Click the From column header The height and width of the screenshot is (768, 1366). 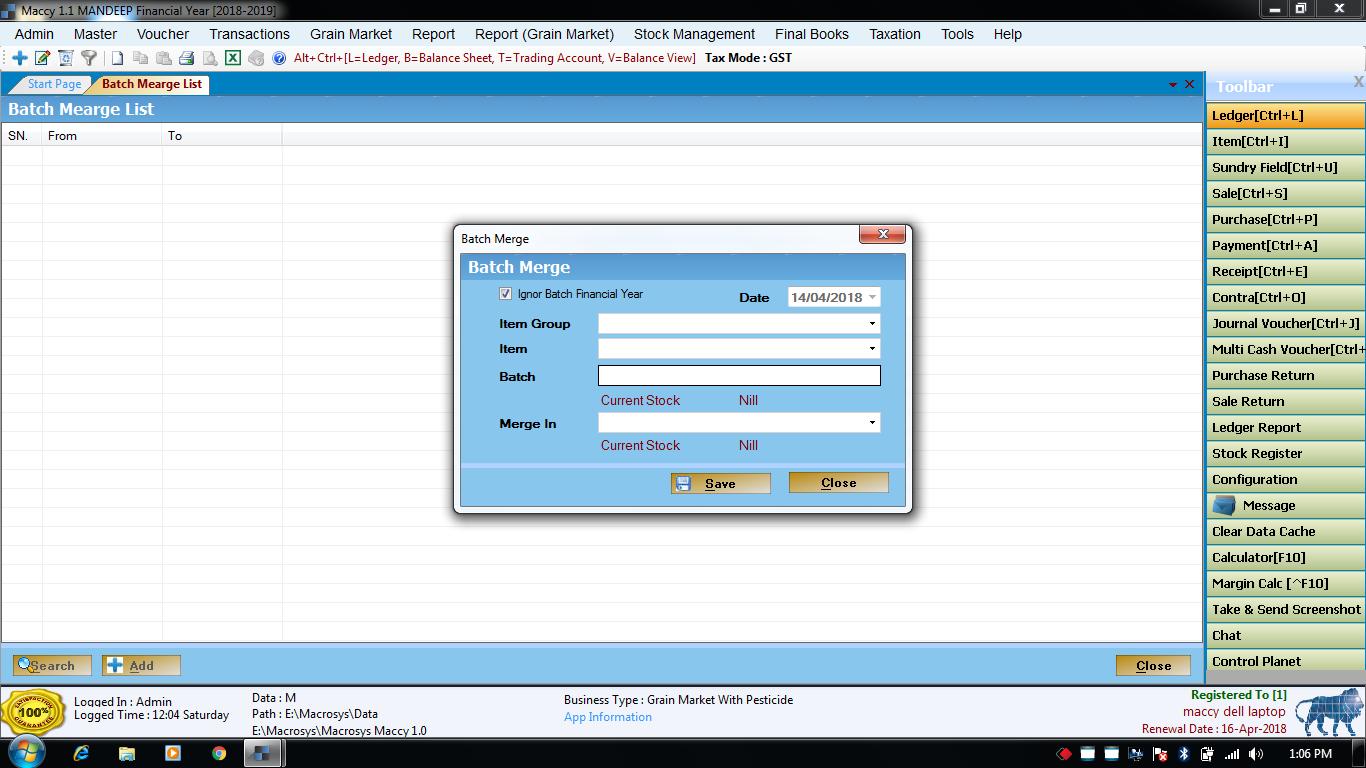point(102,136)
